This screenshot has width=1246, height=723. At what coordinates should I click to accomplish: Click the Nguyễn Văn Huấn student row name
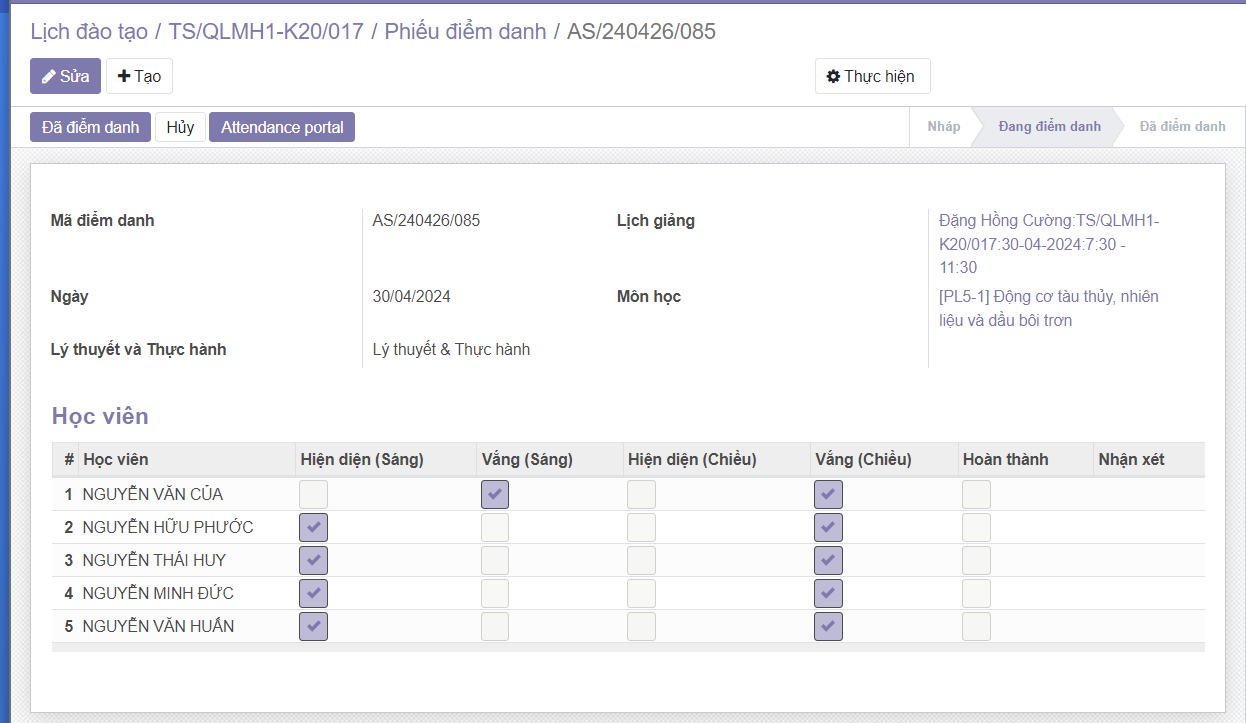pyautogui.click(x=158, y=626)
